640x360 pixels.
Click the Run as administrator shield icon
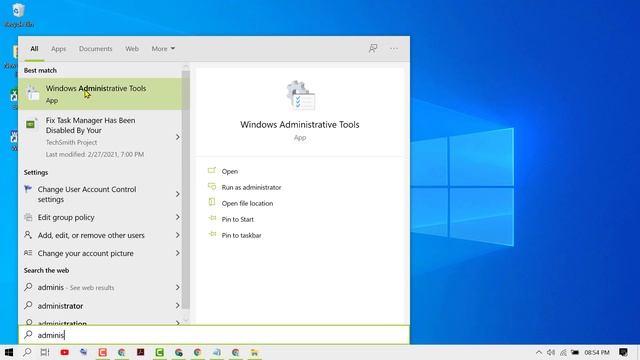coord(212,187)
